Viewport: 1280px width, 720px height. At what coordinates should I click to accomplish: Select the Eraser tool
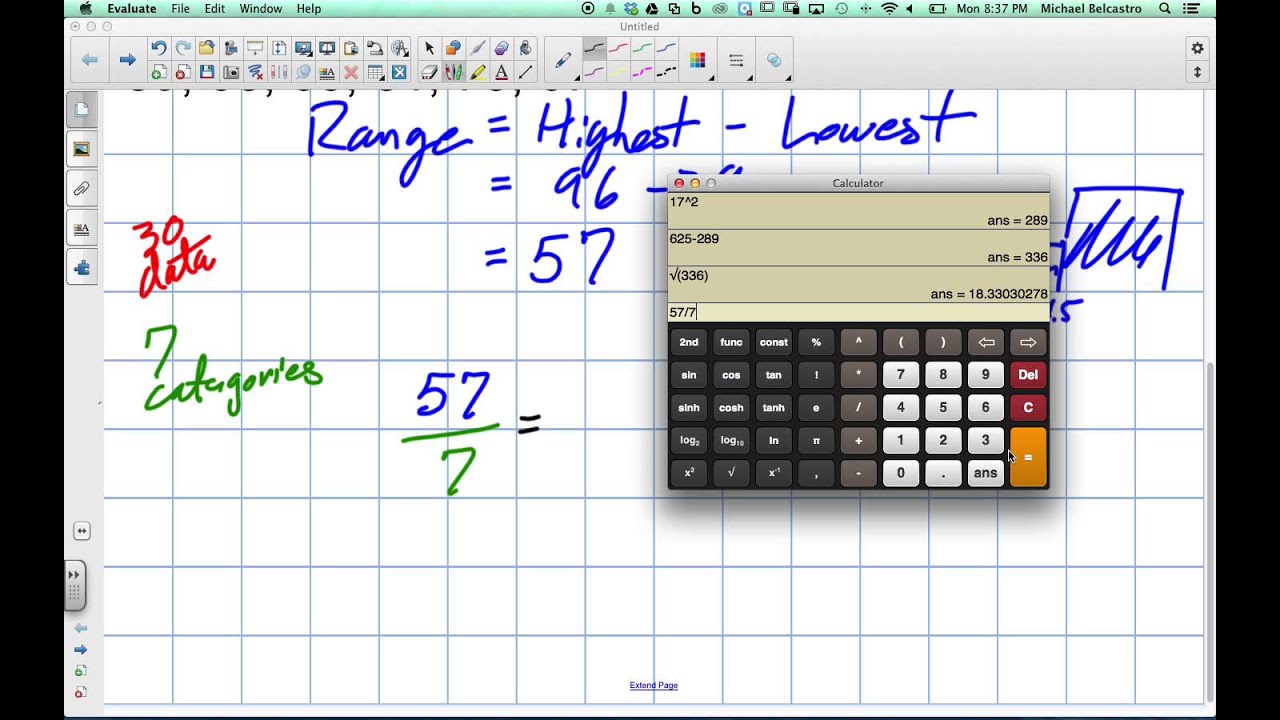pyautogui.click(x=429, y=73)
